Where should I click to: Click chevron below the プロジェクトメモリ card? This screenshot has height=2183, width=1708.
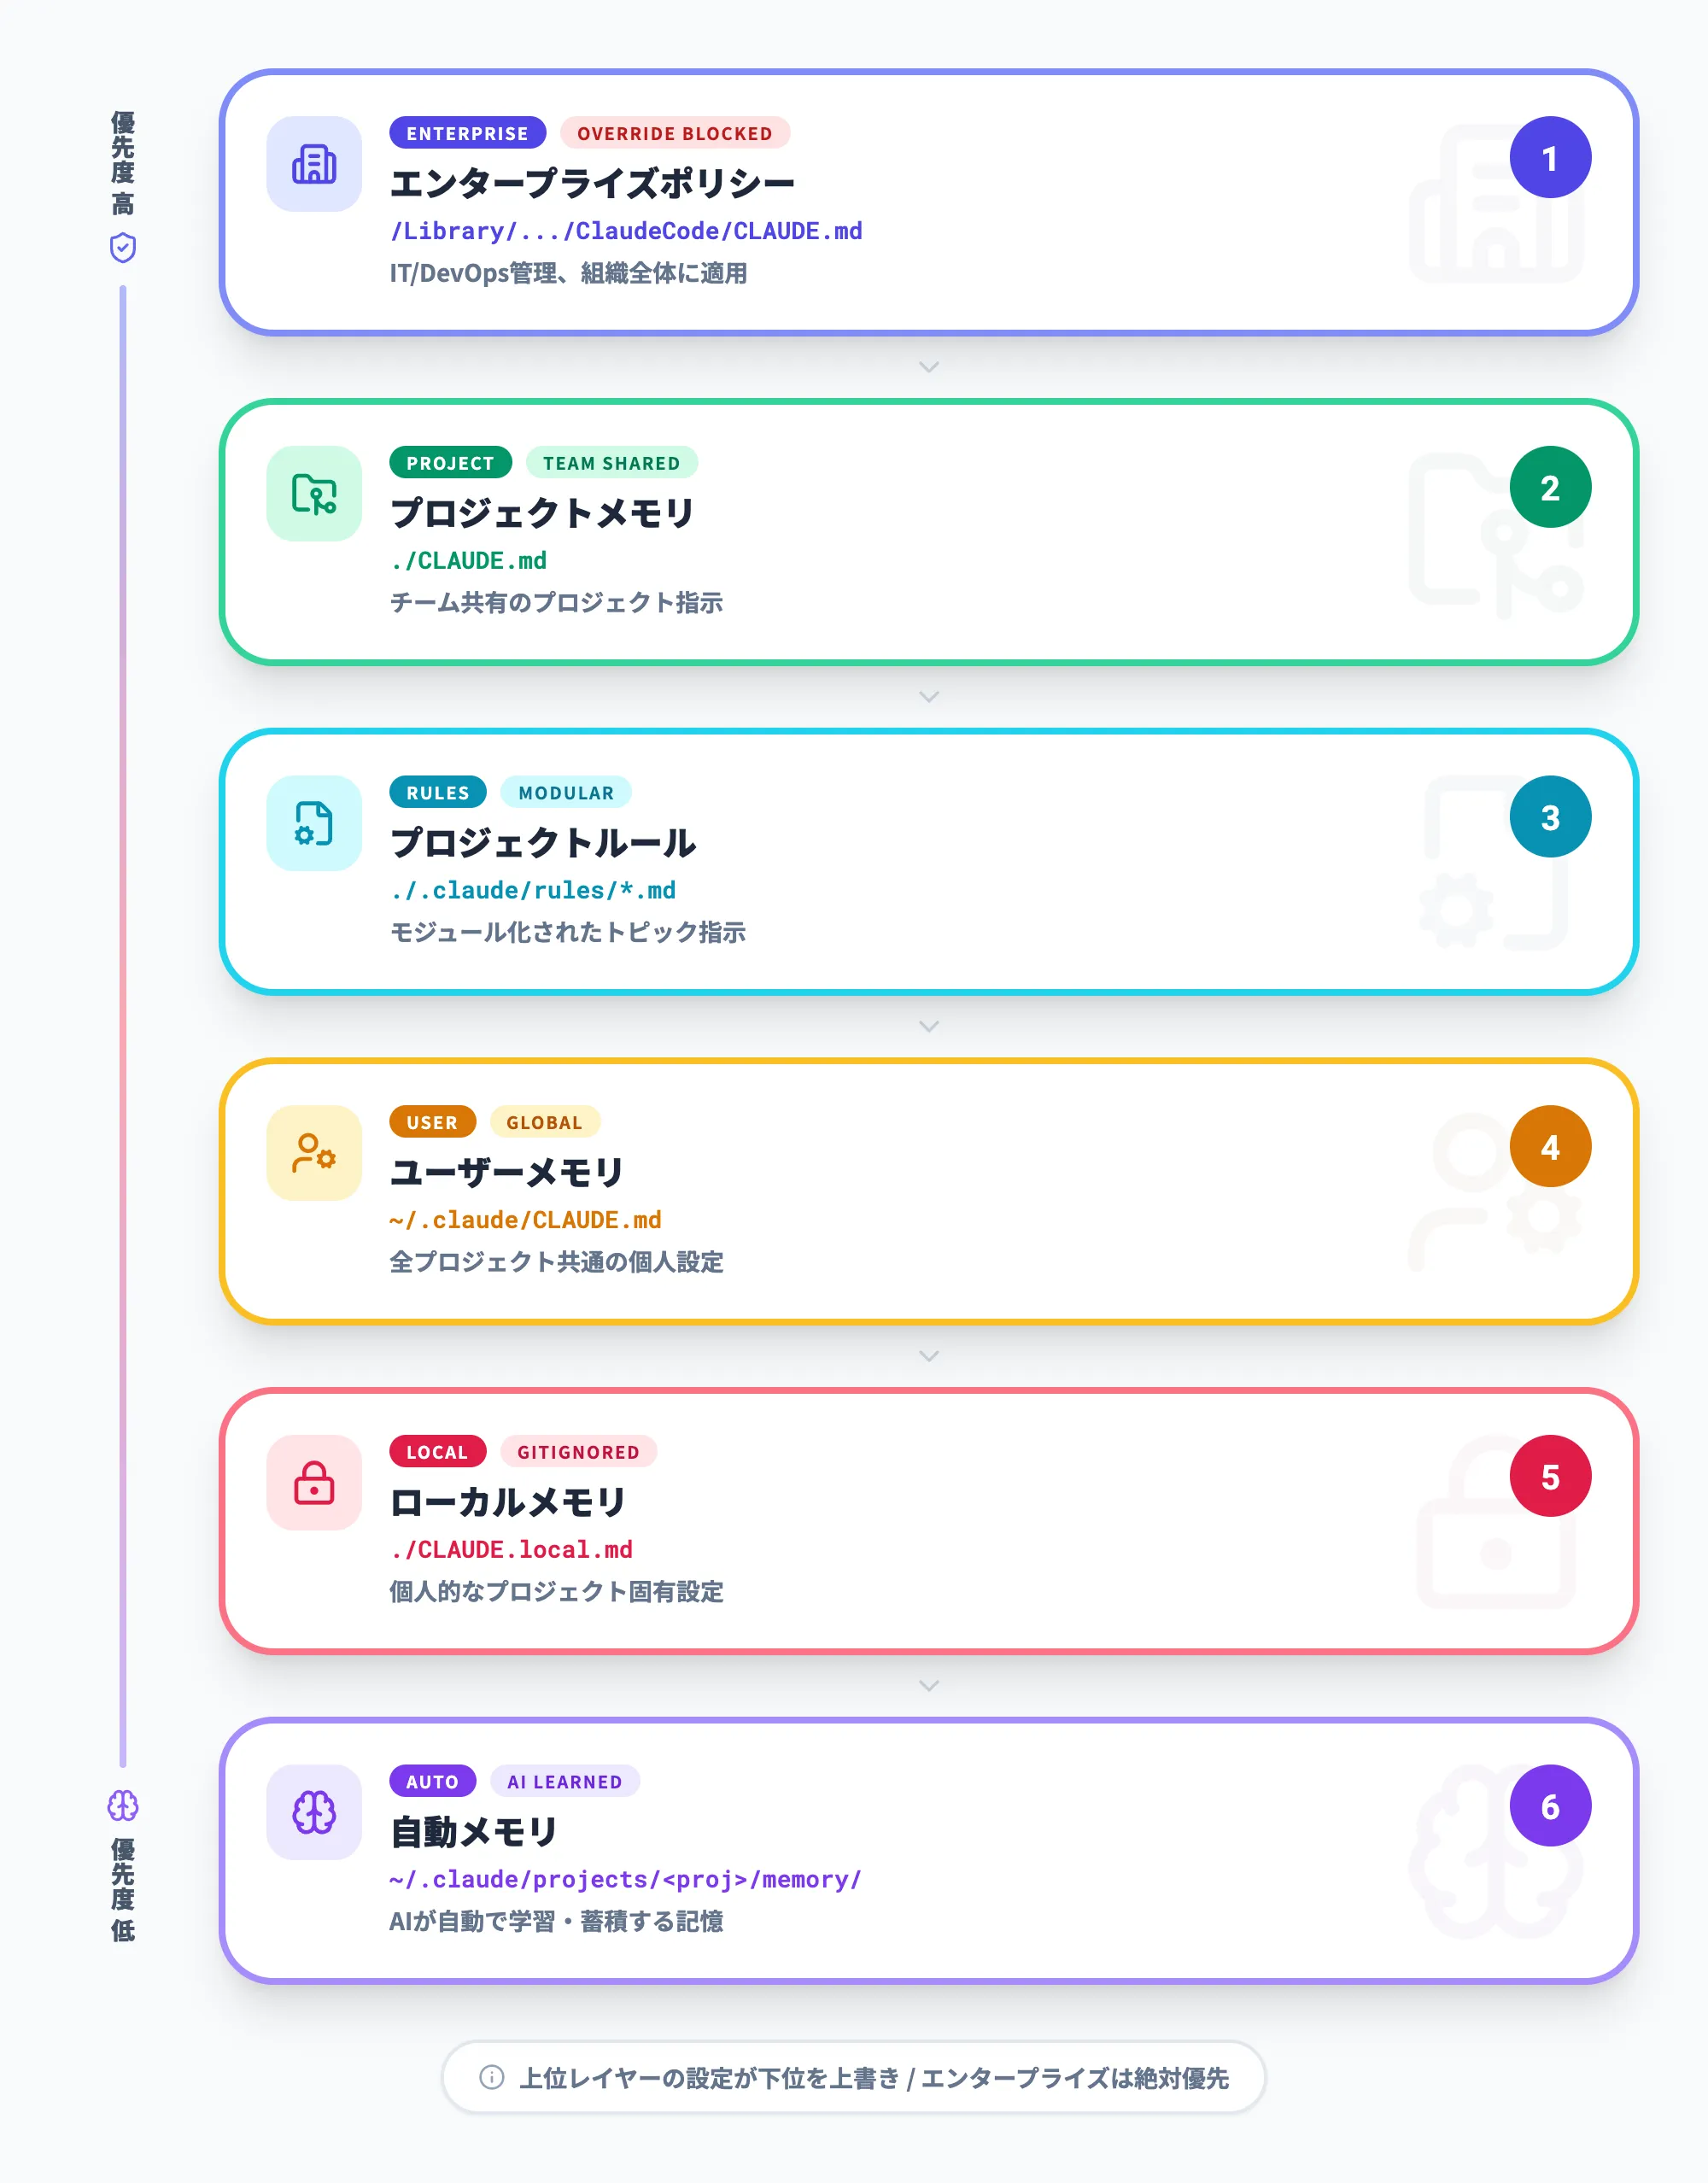(929, 697)
